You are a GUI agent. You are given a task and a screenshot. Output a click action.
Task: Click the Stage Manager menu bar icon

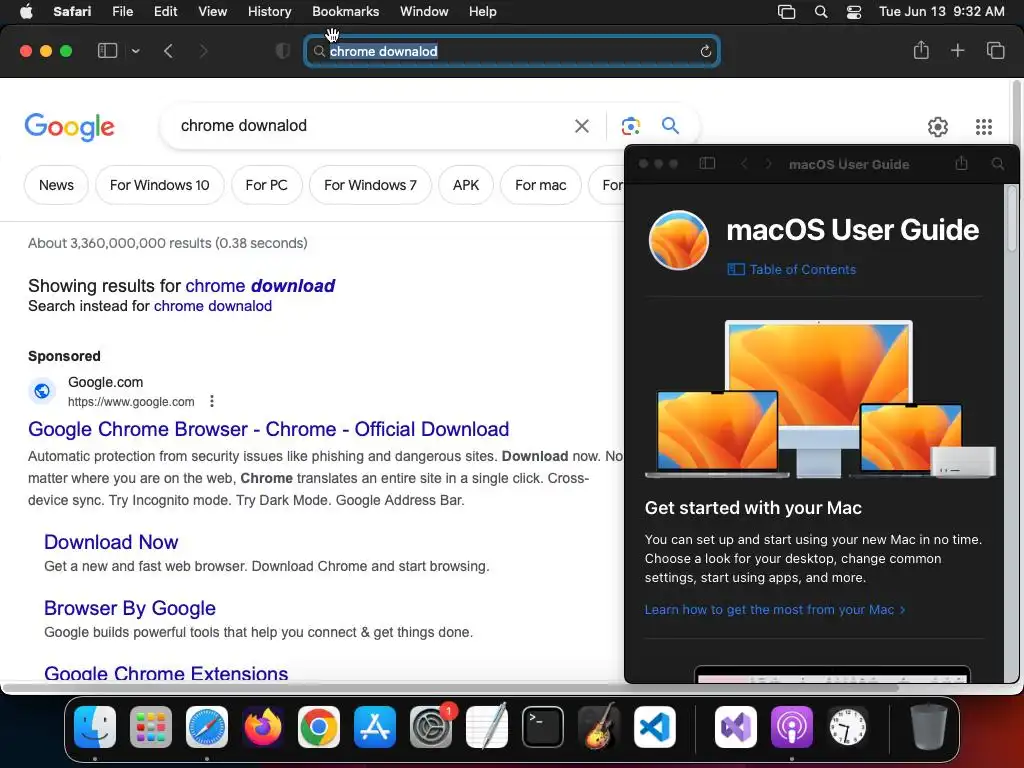click(786, 12)
